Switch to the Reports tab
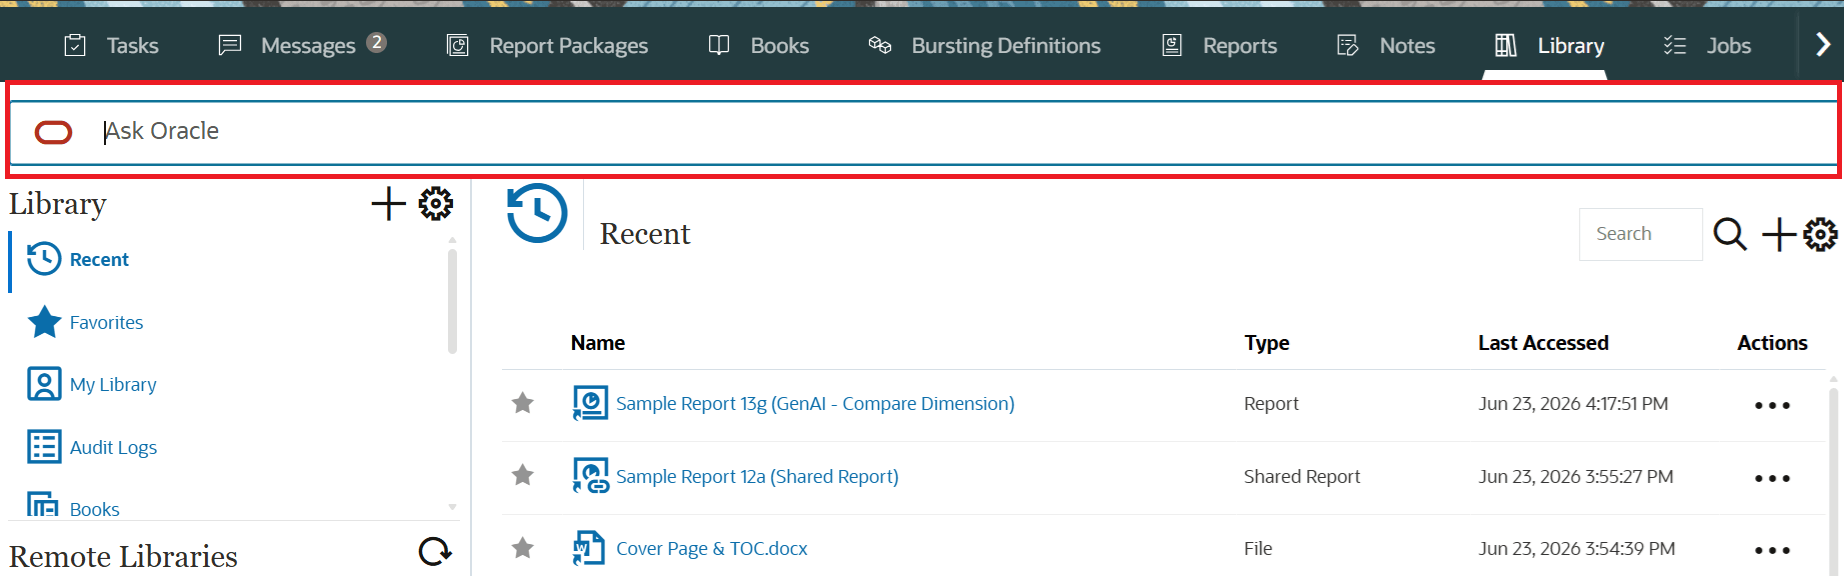 (1219, 45)
